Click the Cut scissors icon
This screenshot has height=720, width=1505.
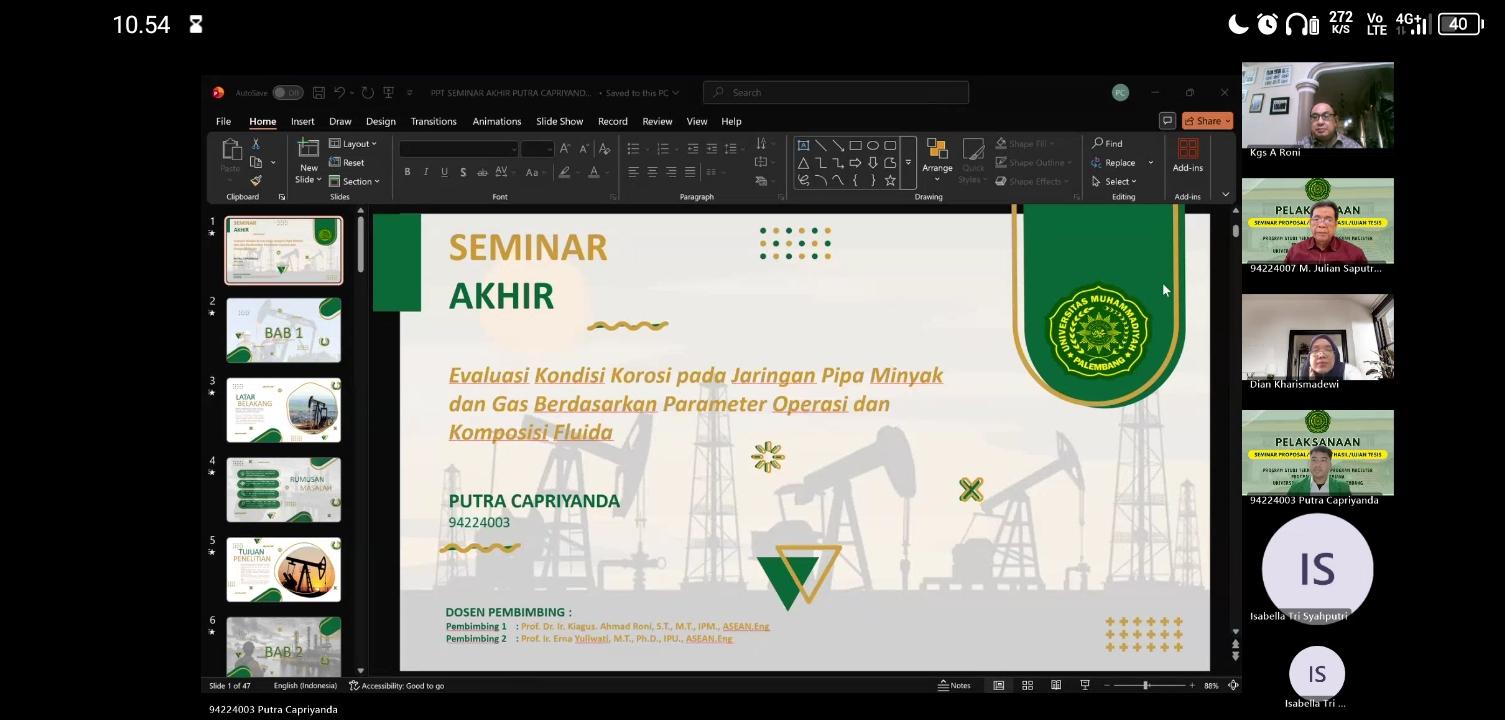[x=256, y=144]
